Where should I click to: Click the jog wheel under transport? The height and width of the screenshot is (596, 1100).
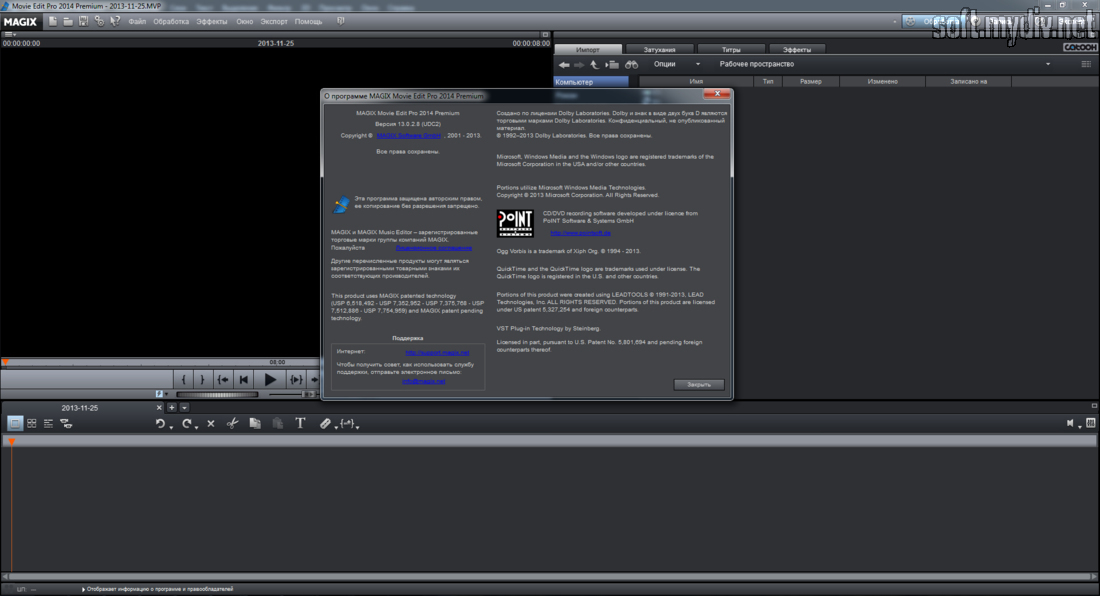click(x=217, y=395)
